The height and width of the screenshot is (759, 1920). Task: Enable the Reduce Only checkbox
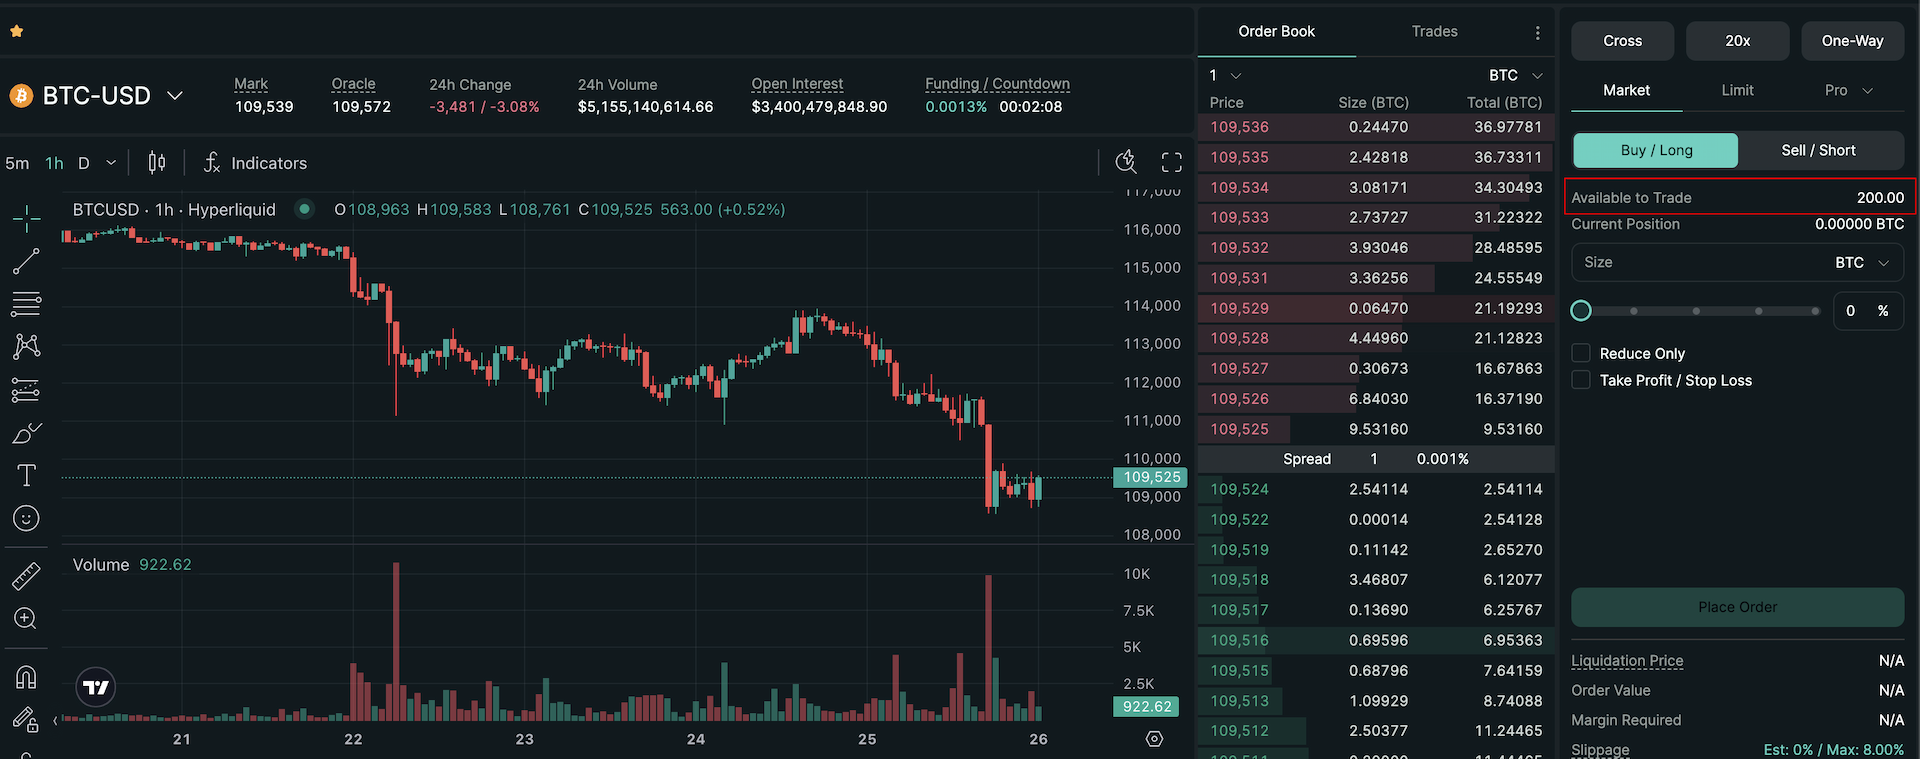pos(1581,353)
